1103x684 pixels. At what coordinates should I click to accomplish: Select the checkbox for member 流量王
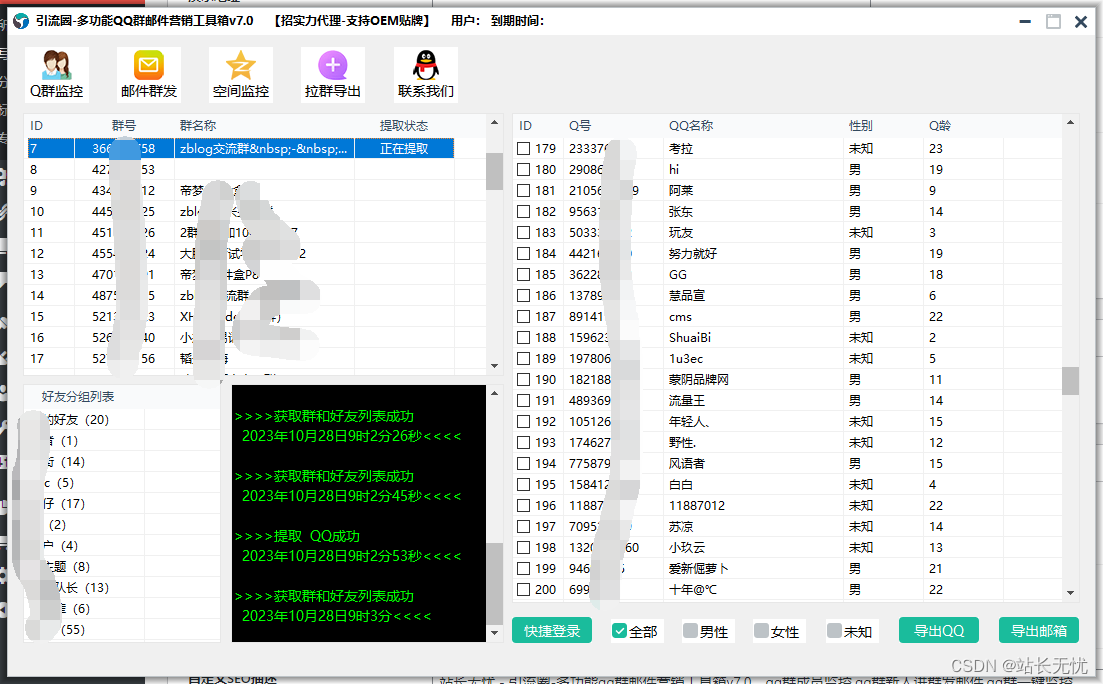click(523, 400)
